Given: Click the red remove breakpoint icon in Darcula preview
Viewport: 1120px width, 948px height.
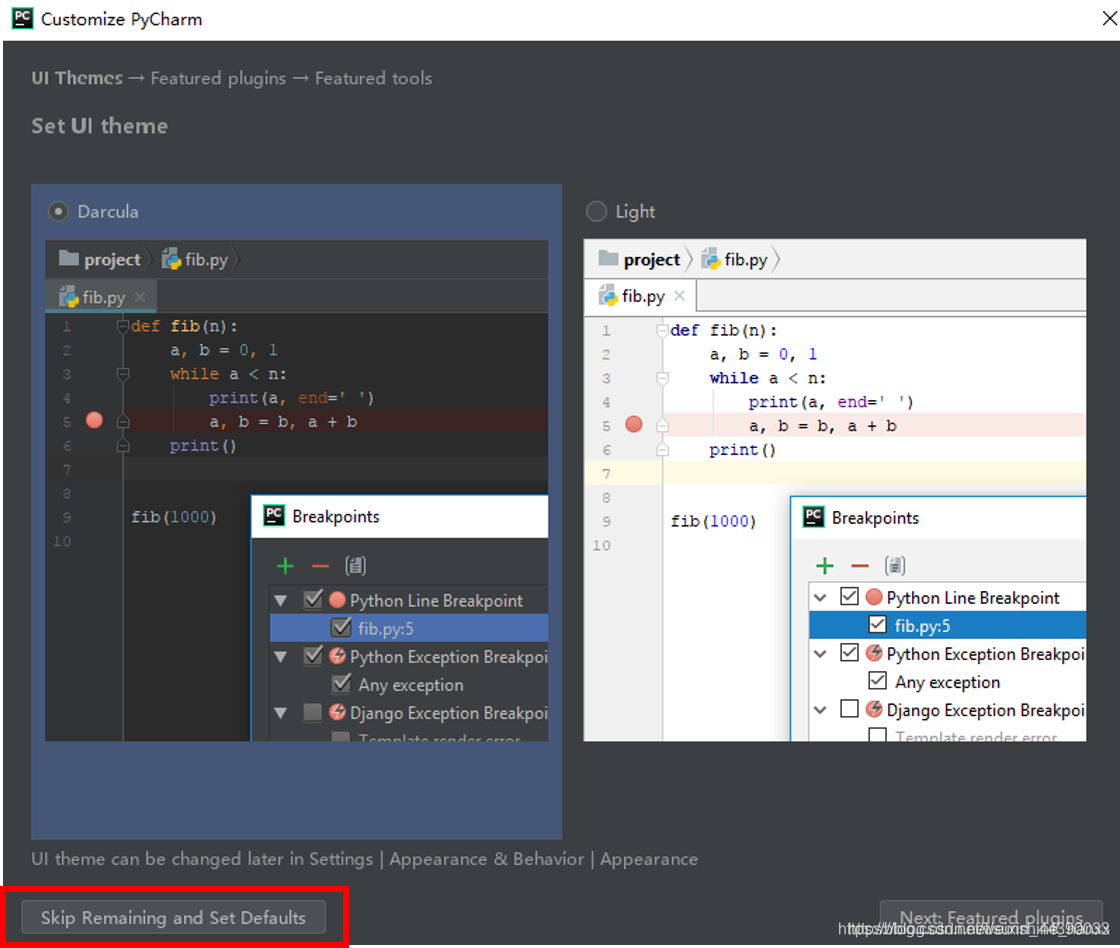Looking at the screenshot, I should pos(320,567).
